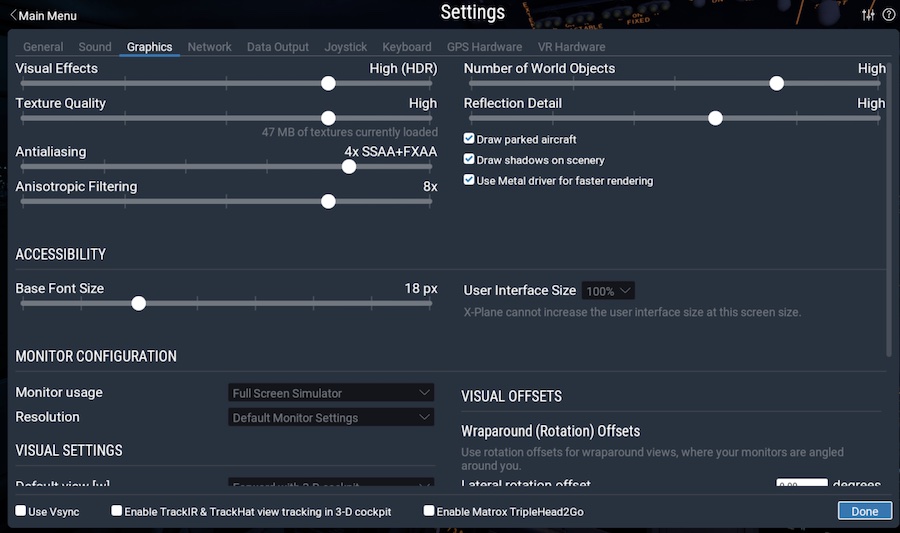Open User Interface Size dropdown

609,291
